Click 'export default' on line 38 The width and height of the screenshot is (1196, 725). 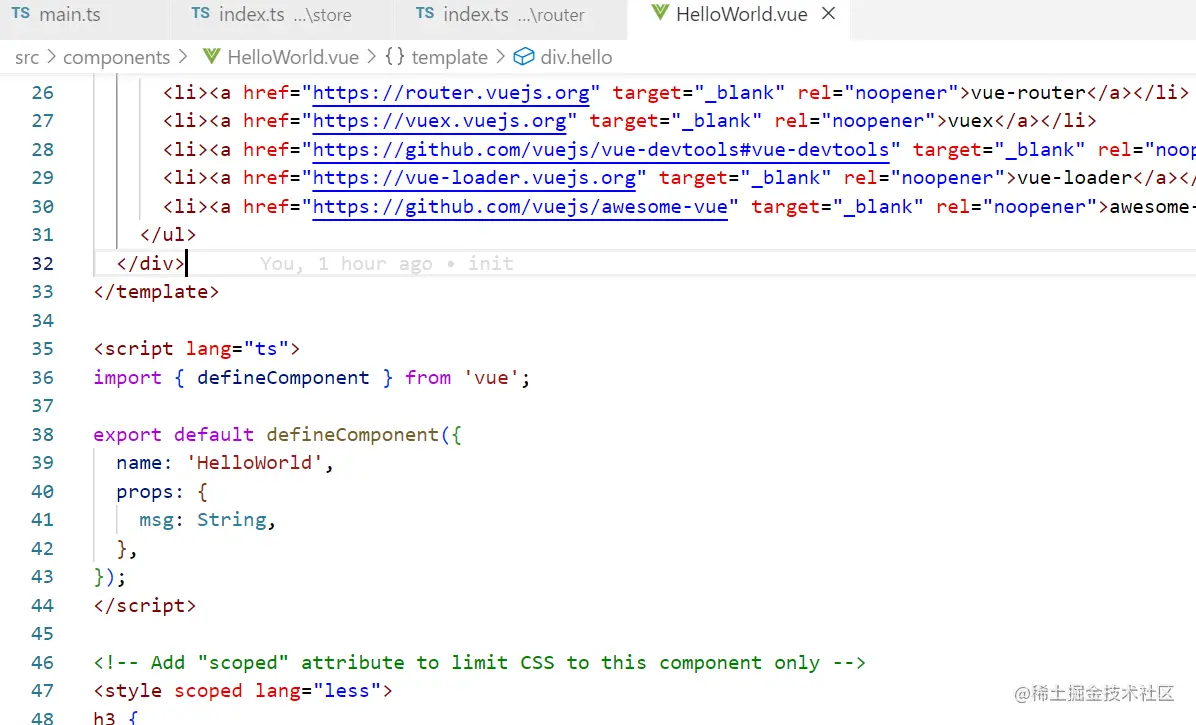coord(173,435)
